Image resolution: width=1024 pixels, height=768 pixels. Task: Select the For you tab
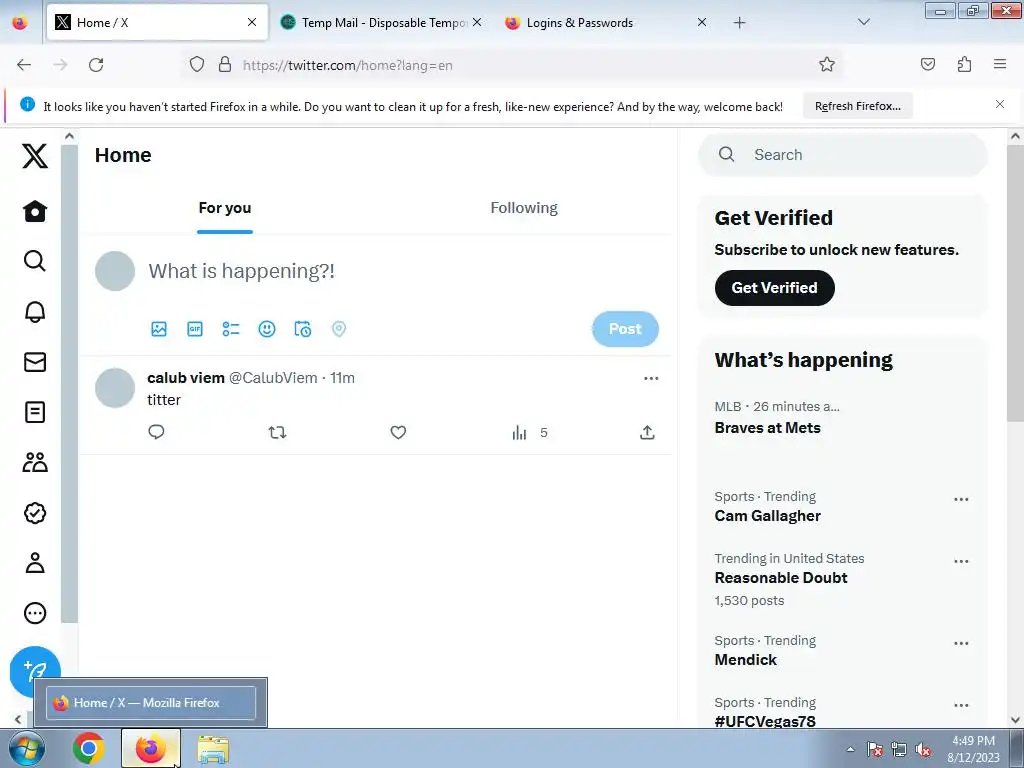pos(225,208)
